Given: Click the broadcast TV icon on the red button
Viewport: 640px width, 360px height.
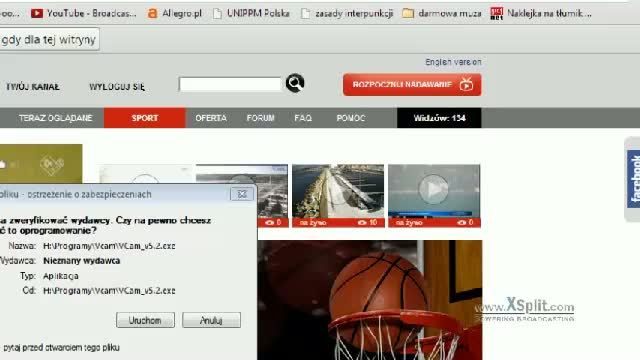Looking at the screenshot, I should click(466, 84).
